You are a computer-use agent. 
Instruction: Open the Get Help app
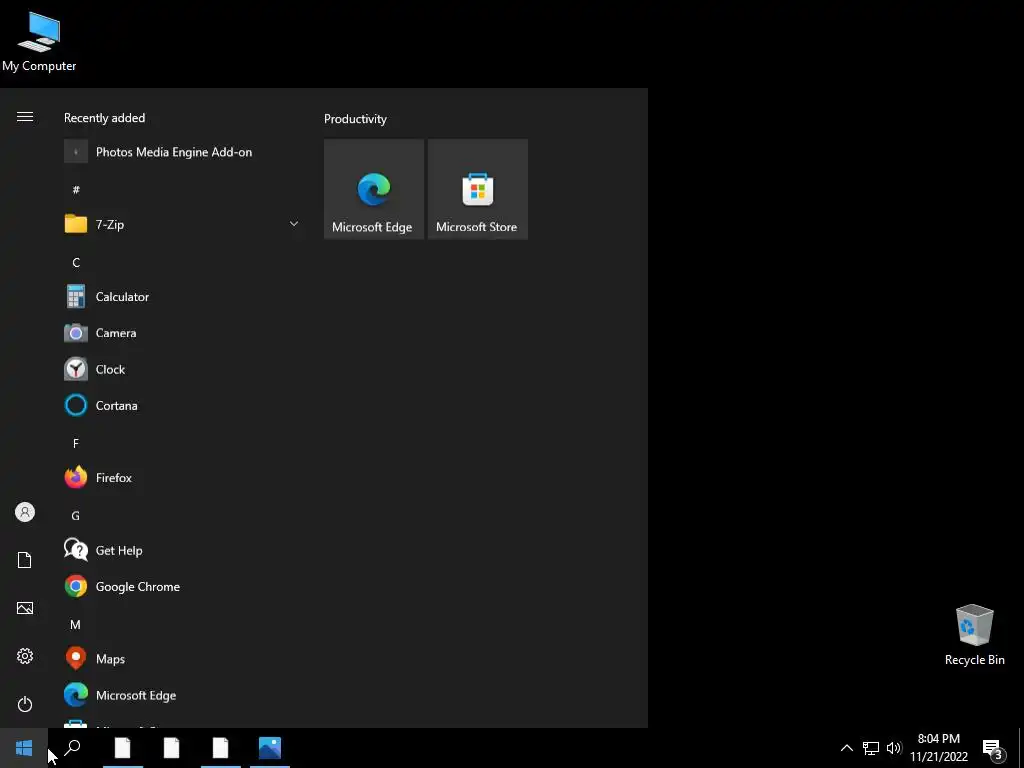click(x=183, y=551)
